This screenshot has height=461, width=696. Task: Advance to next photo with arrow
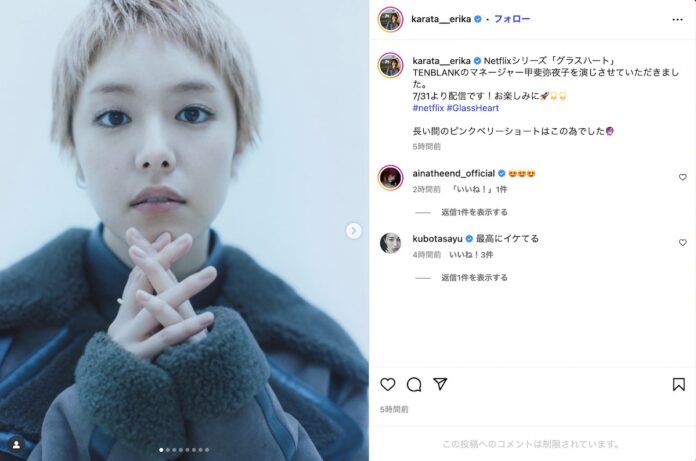click(x=353, y=231)
